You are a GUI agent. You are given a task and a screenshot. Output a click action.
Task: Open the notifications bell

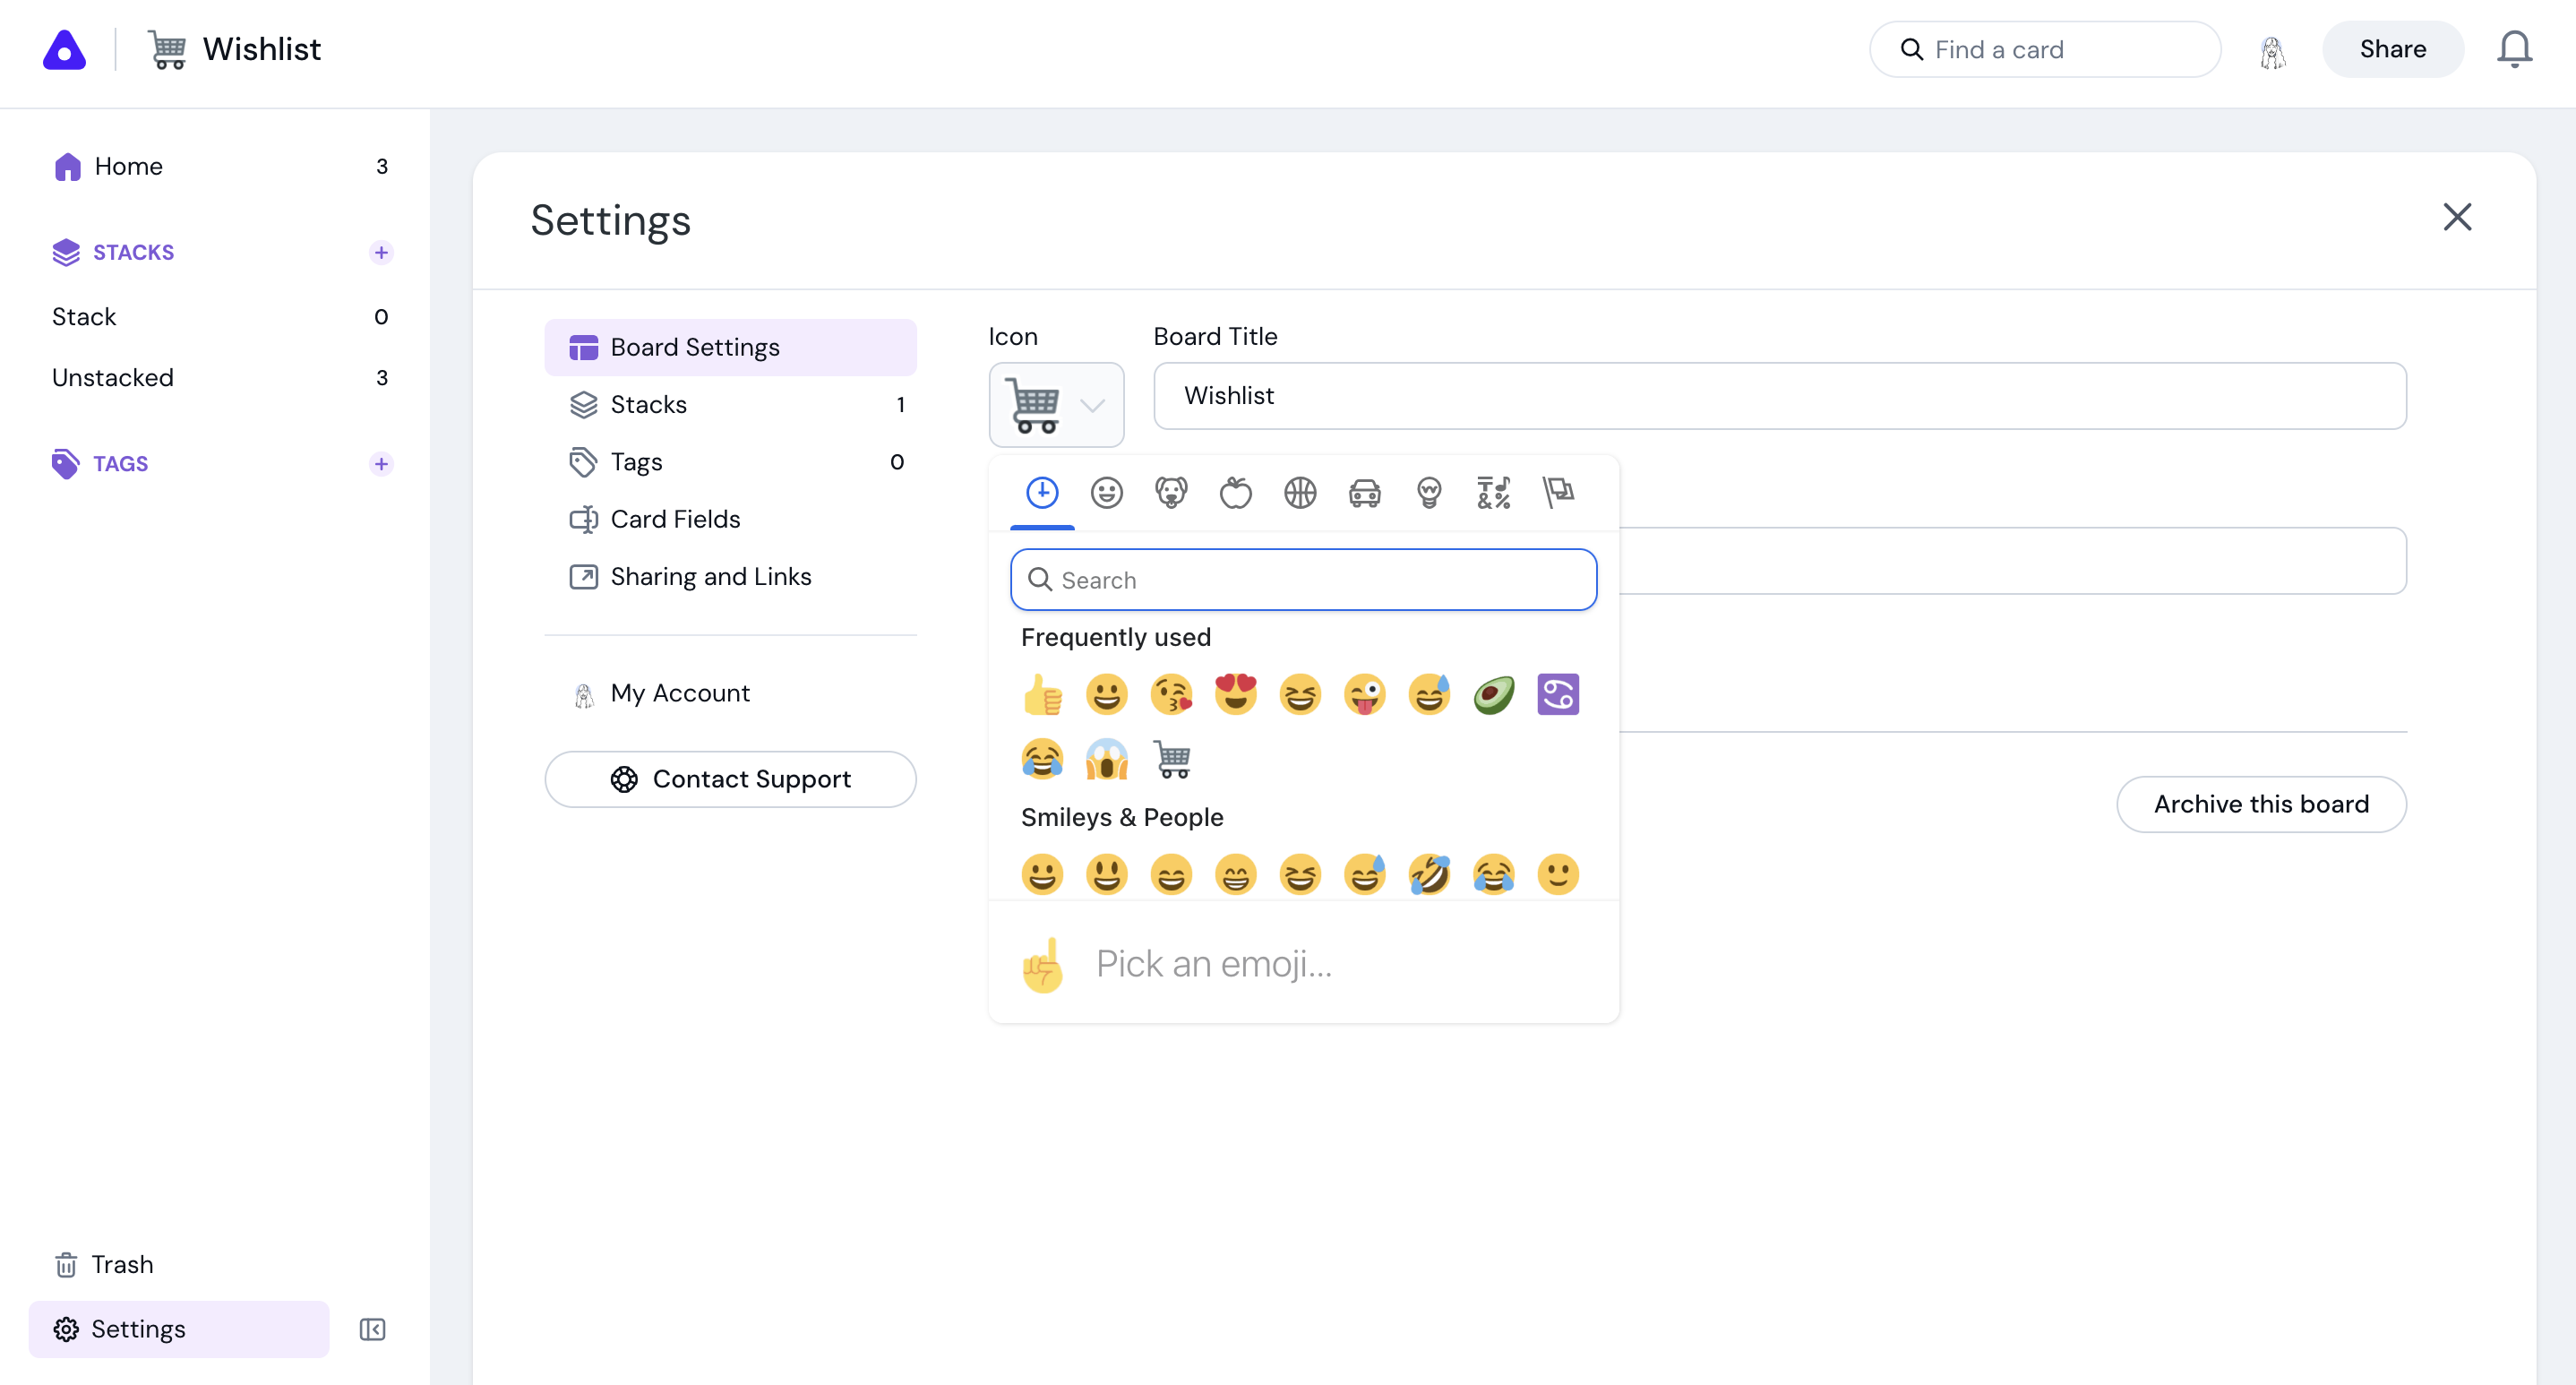coord(2513,49)
